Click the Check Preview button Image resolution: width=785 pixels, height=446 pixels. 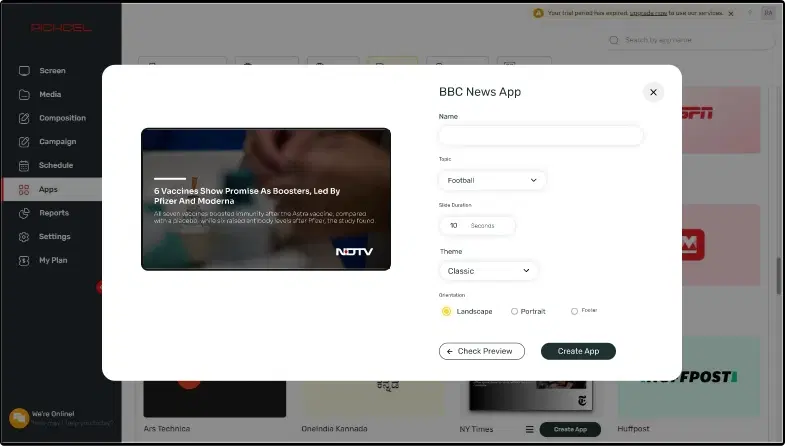click(482, 351)
